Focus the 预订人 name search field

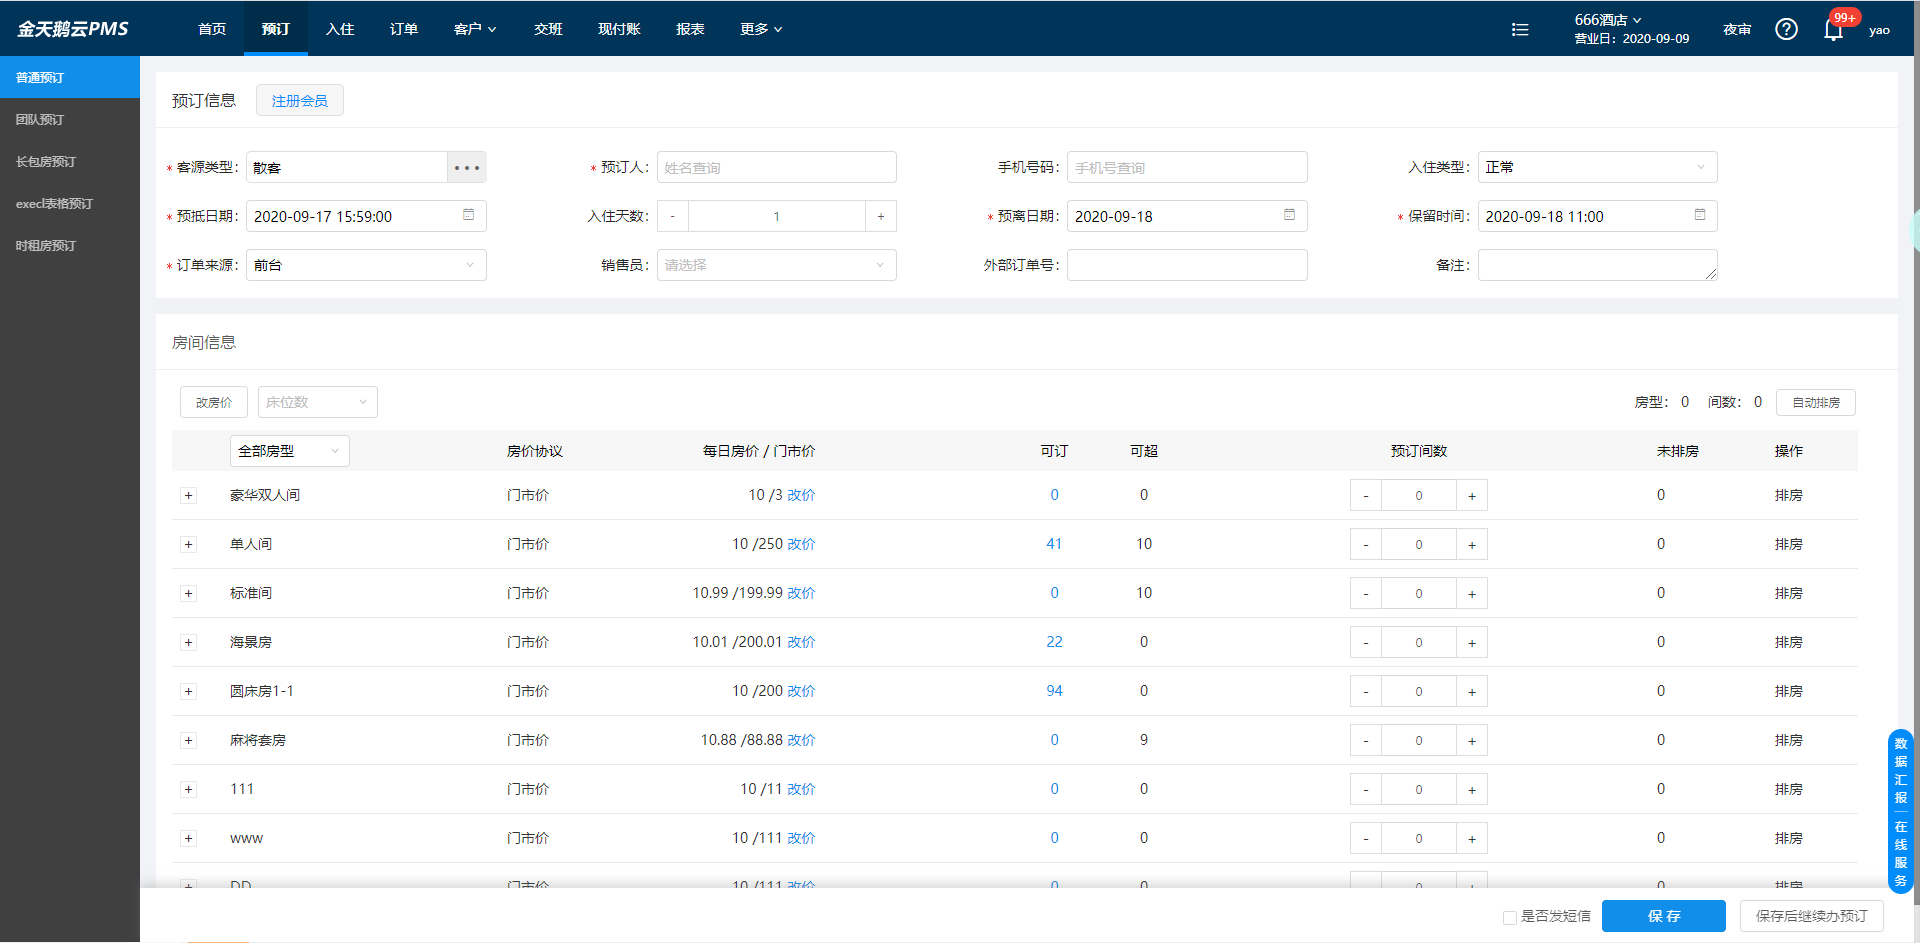[x=776, y=167]
